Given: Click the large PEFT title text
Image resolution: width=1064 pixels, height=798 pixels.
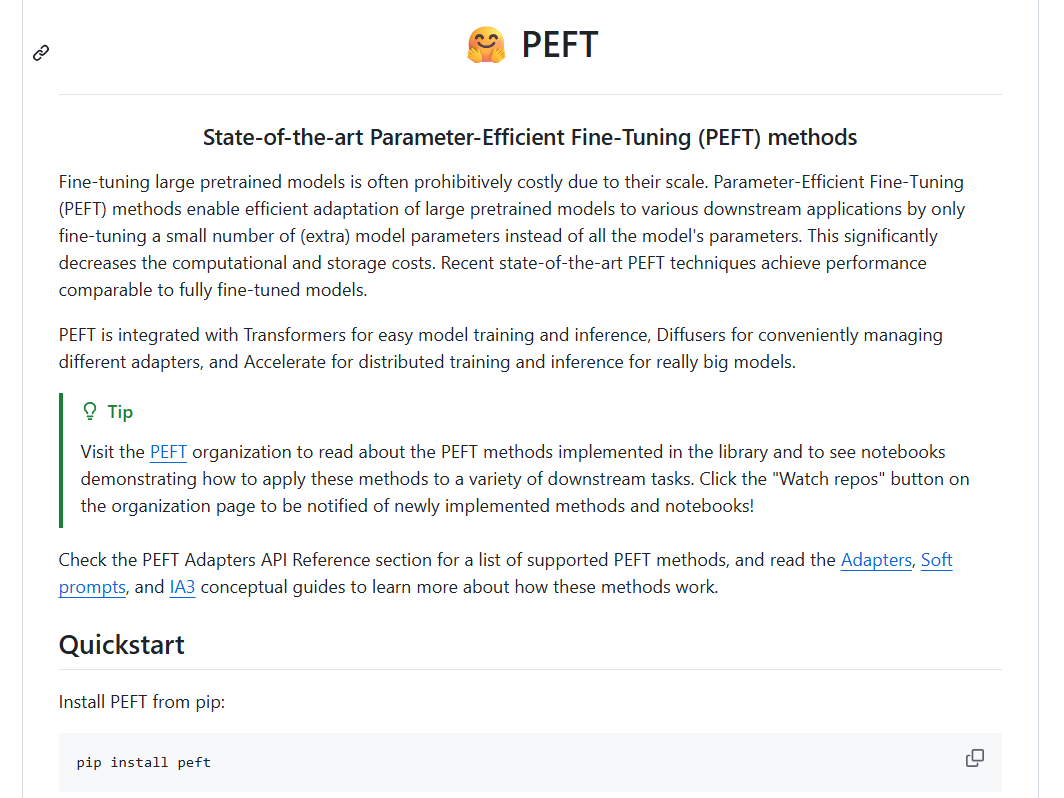Looking at the screenshot, I should coord(560,45).
